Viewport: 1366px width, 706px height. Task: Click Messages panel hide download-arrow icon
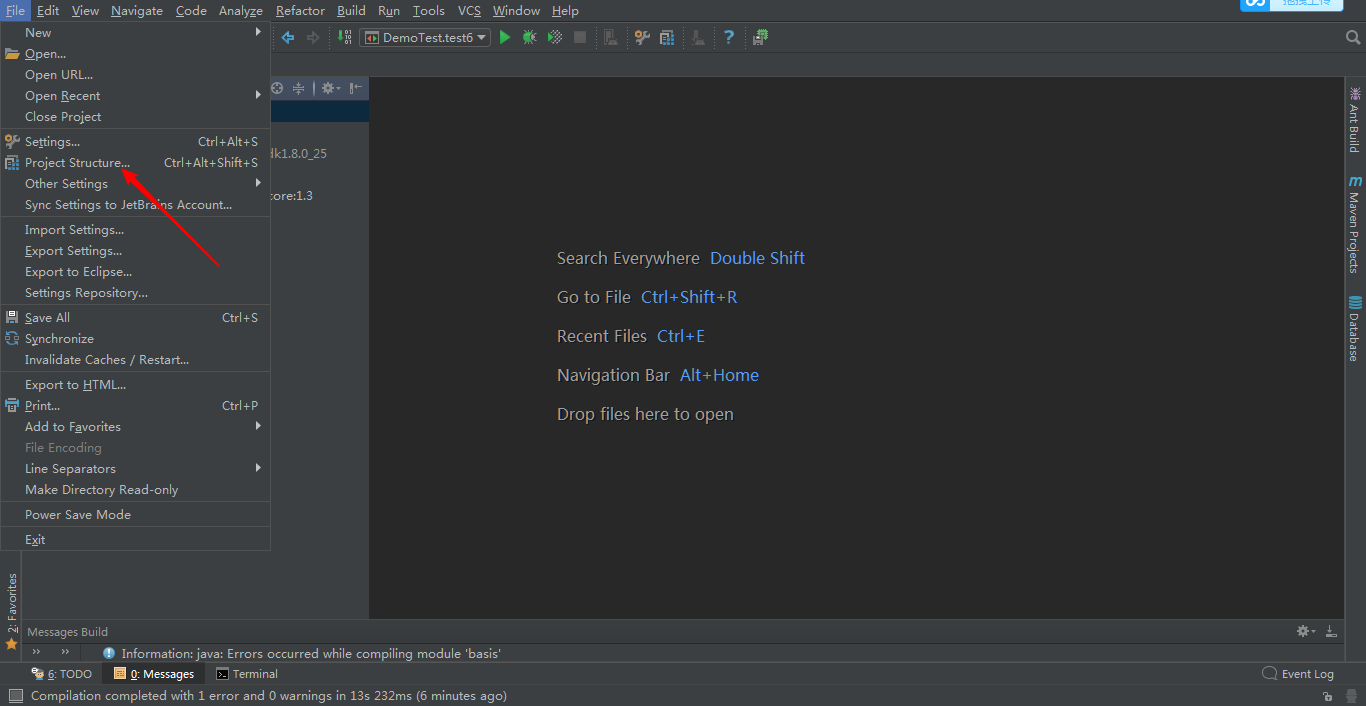pos(1331,631)
